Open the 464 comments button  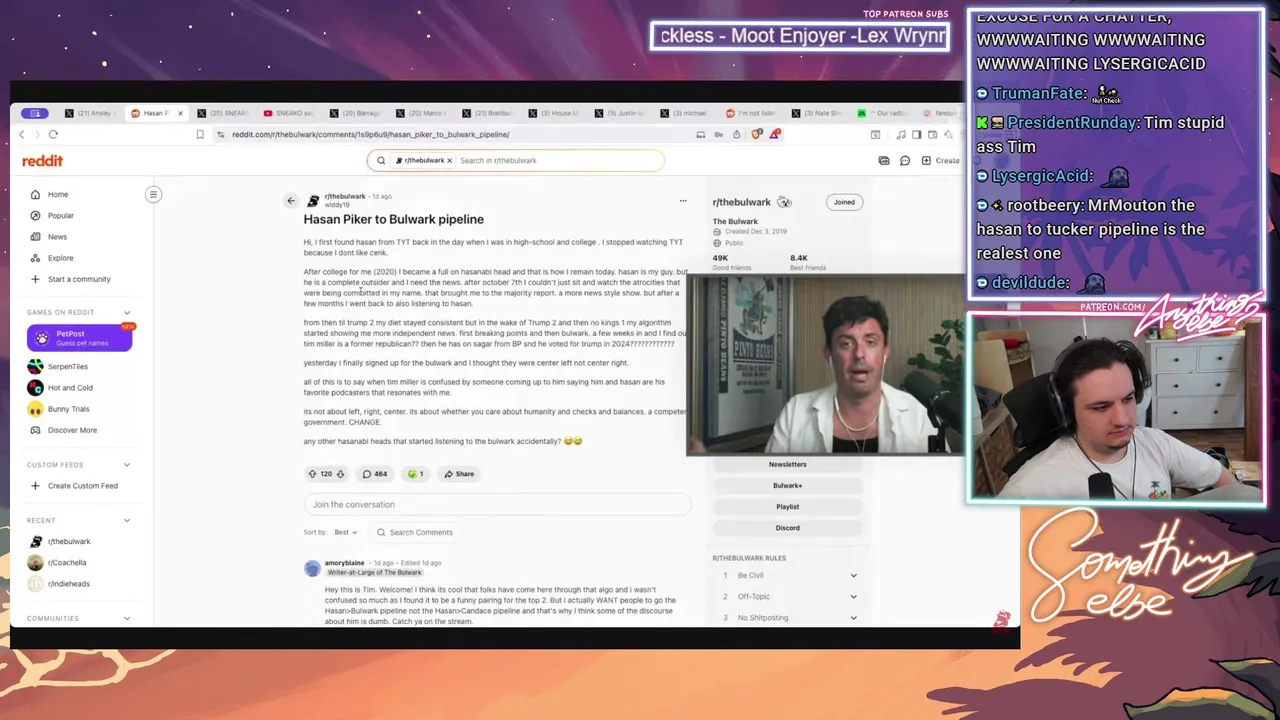point(375,474)
